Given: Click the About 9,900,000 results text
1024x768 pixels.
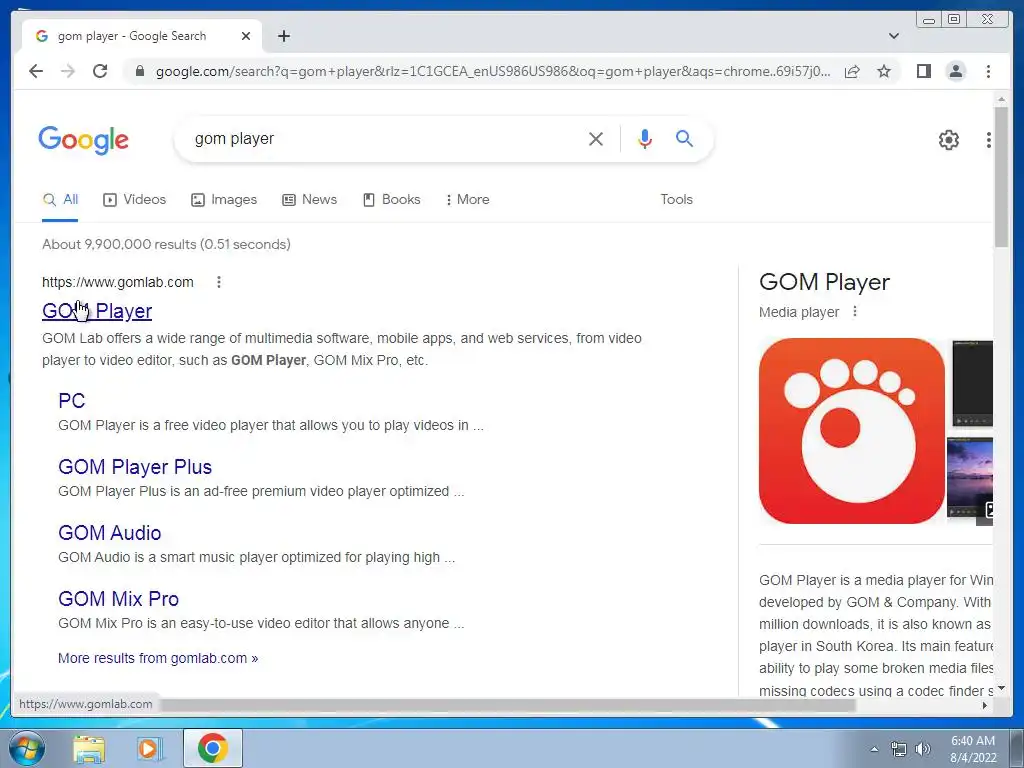Looking at the screenshot, I should click(x=166, y=244).
